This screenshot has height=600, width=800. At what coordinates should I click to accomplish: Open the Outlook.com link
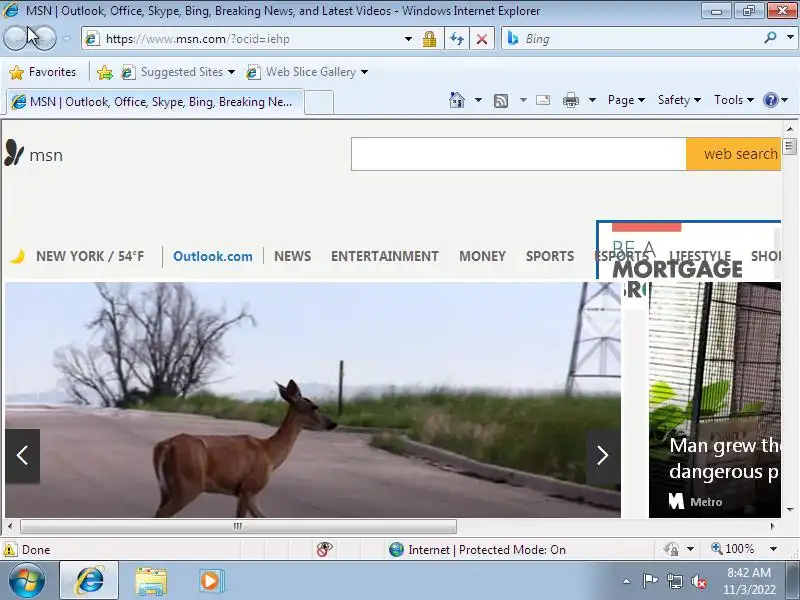point(213,256)
